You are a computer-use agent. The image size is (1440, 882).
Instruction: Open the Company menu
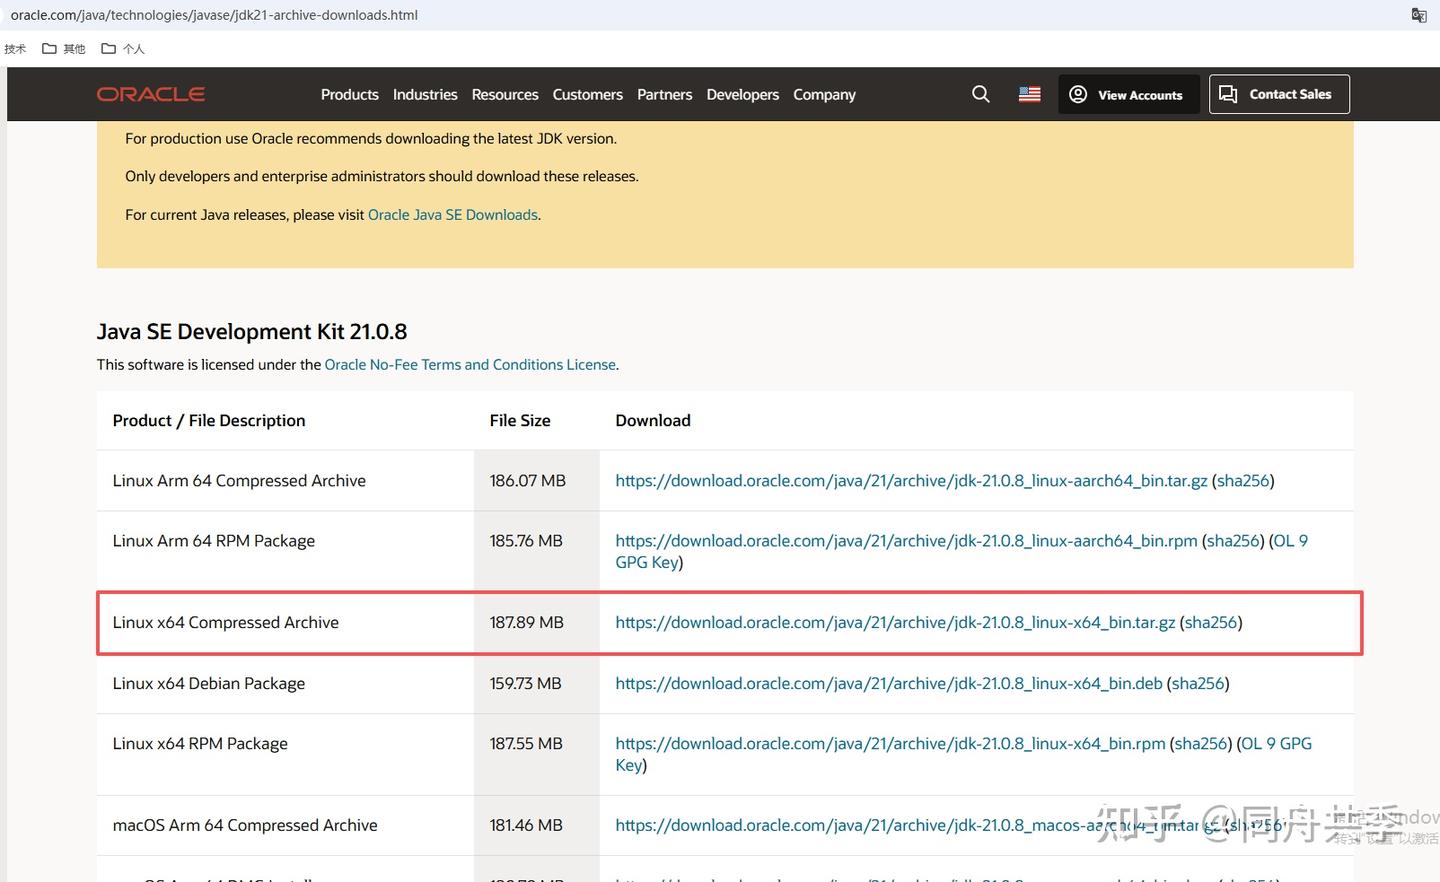pyautogui.click(x=824, y=95)
